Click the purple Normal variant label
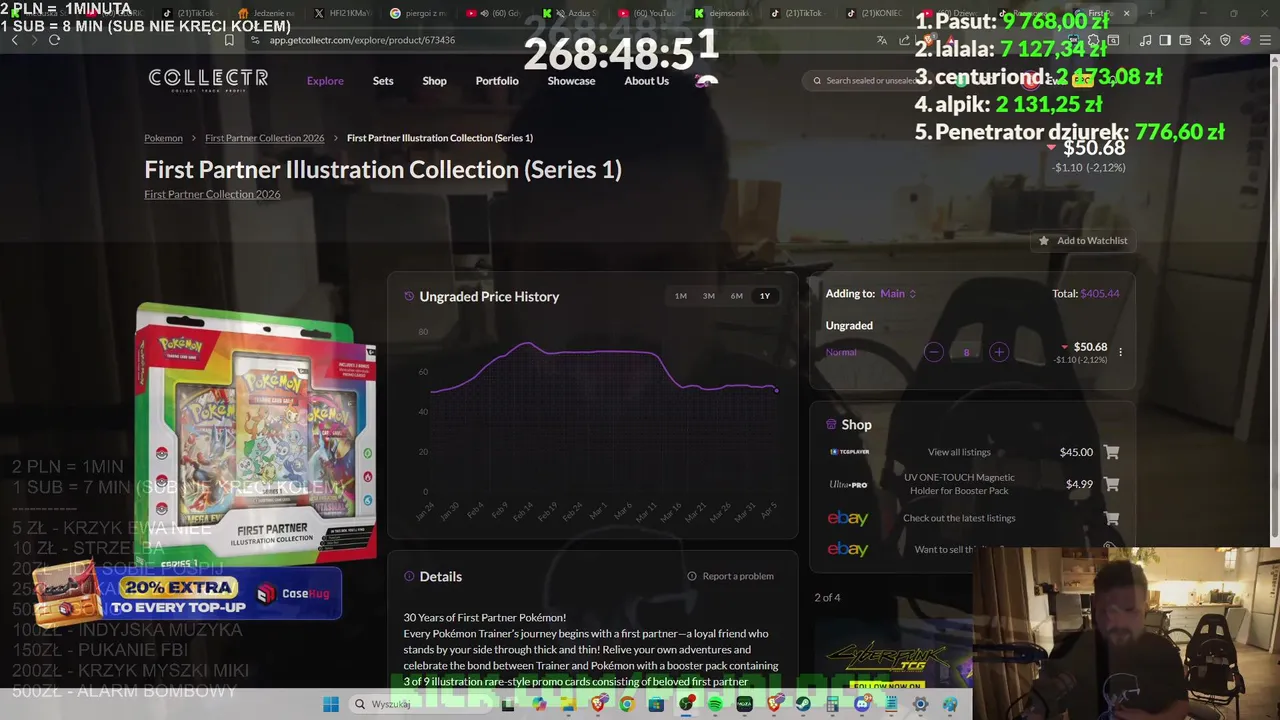Image resolution: width=1280 pixels, height=720 pixels. 841,352
